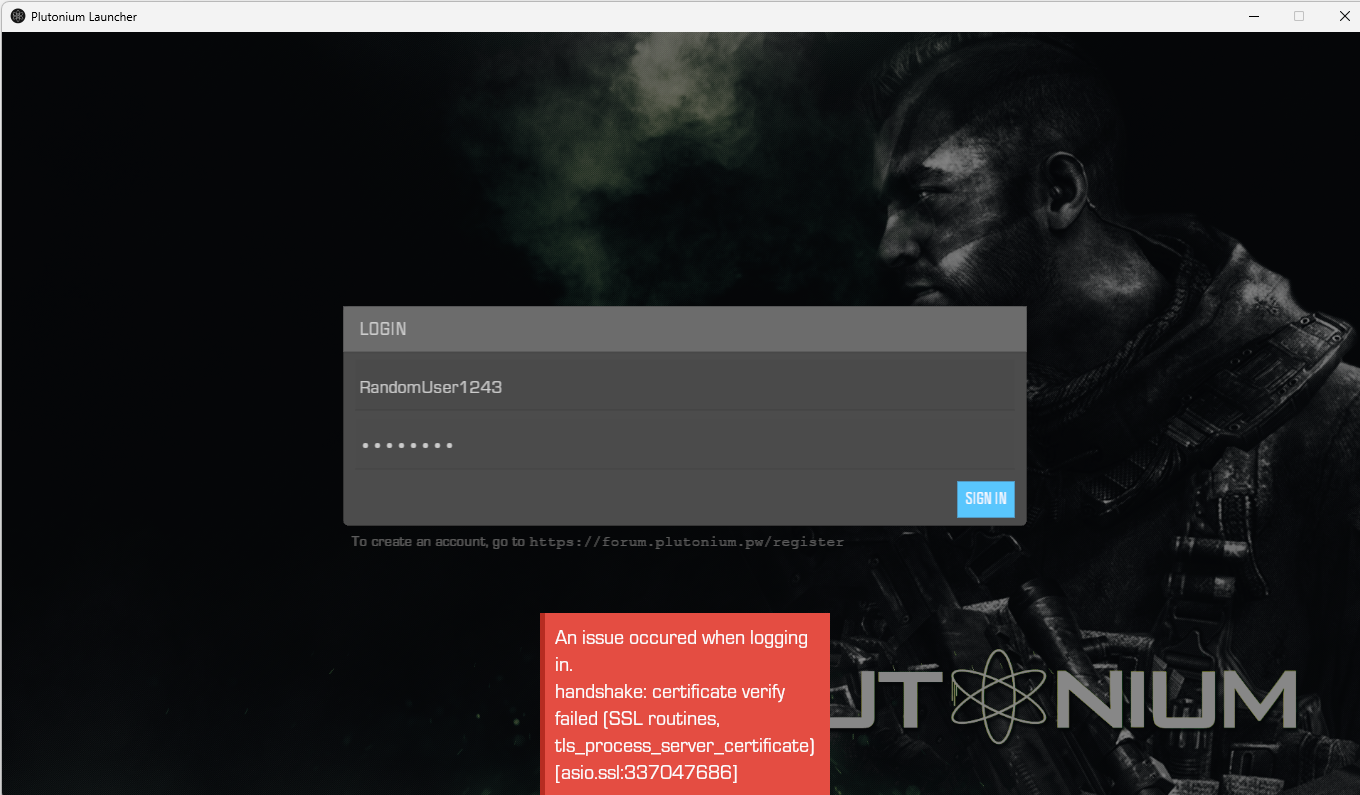Click empty panel area left of SIGN IN
Viewport: 1360px width, 795px height.
tap(650, 499)
